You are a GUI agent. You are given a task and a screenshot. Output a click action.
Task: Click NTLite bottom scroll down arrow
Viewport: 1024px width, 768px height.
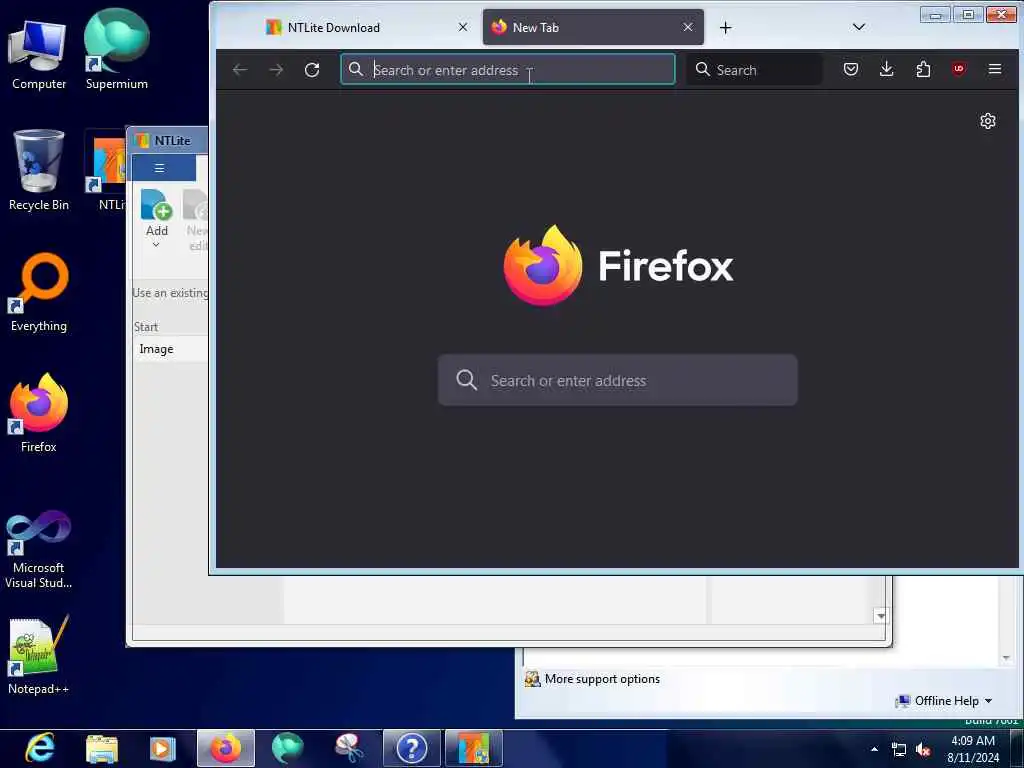coord(881,615)
